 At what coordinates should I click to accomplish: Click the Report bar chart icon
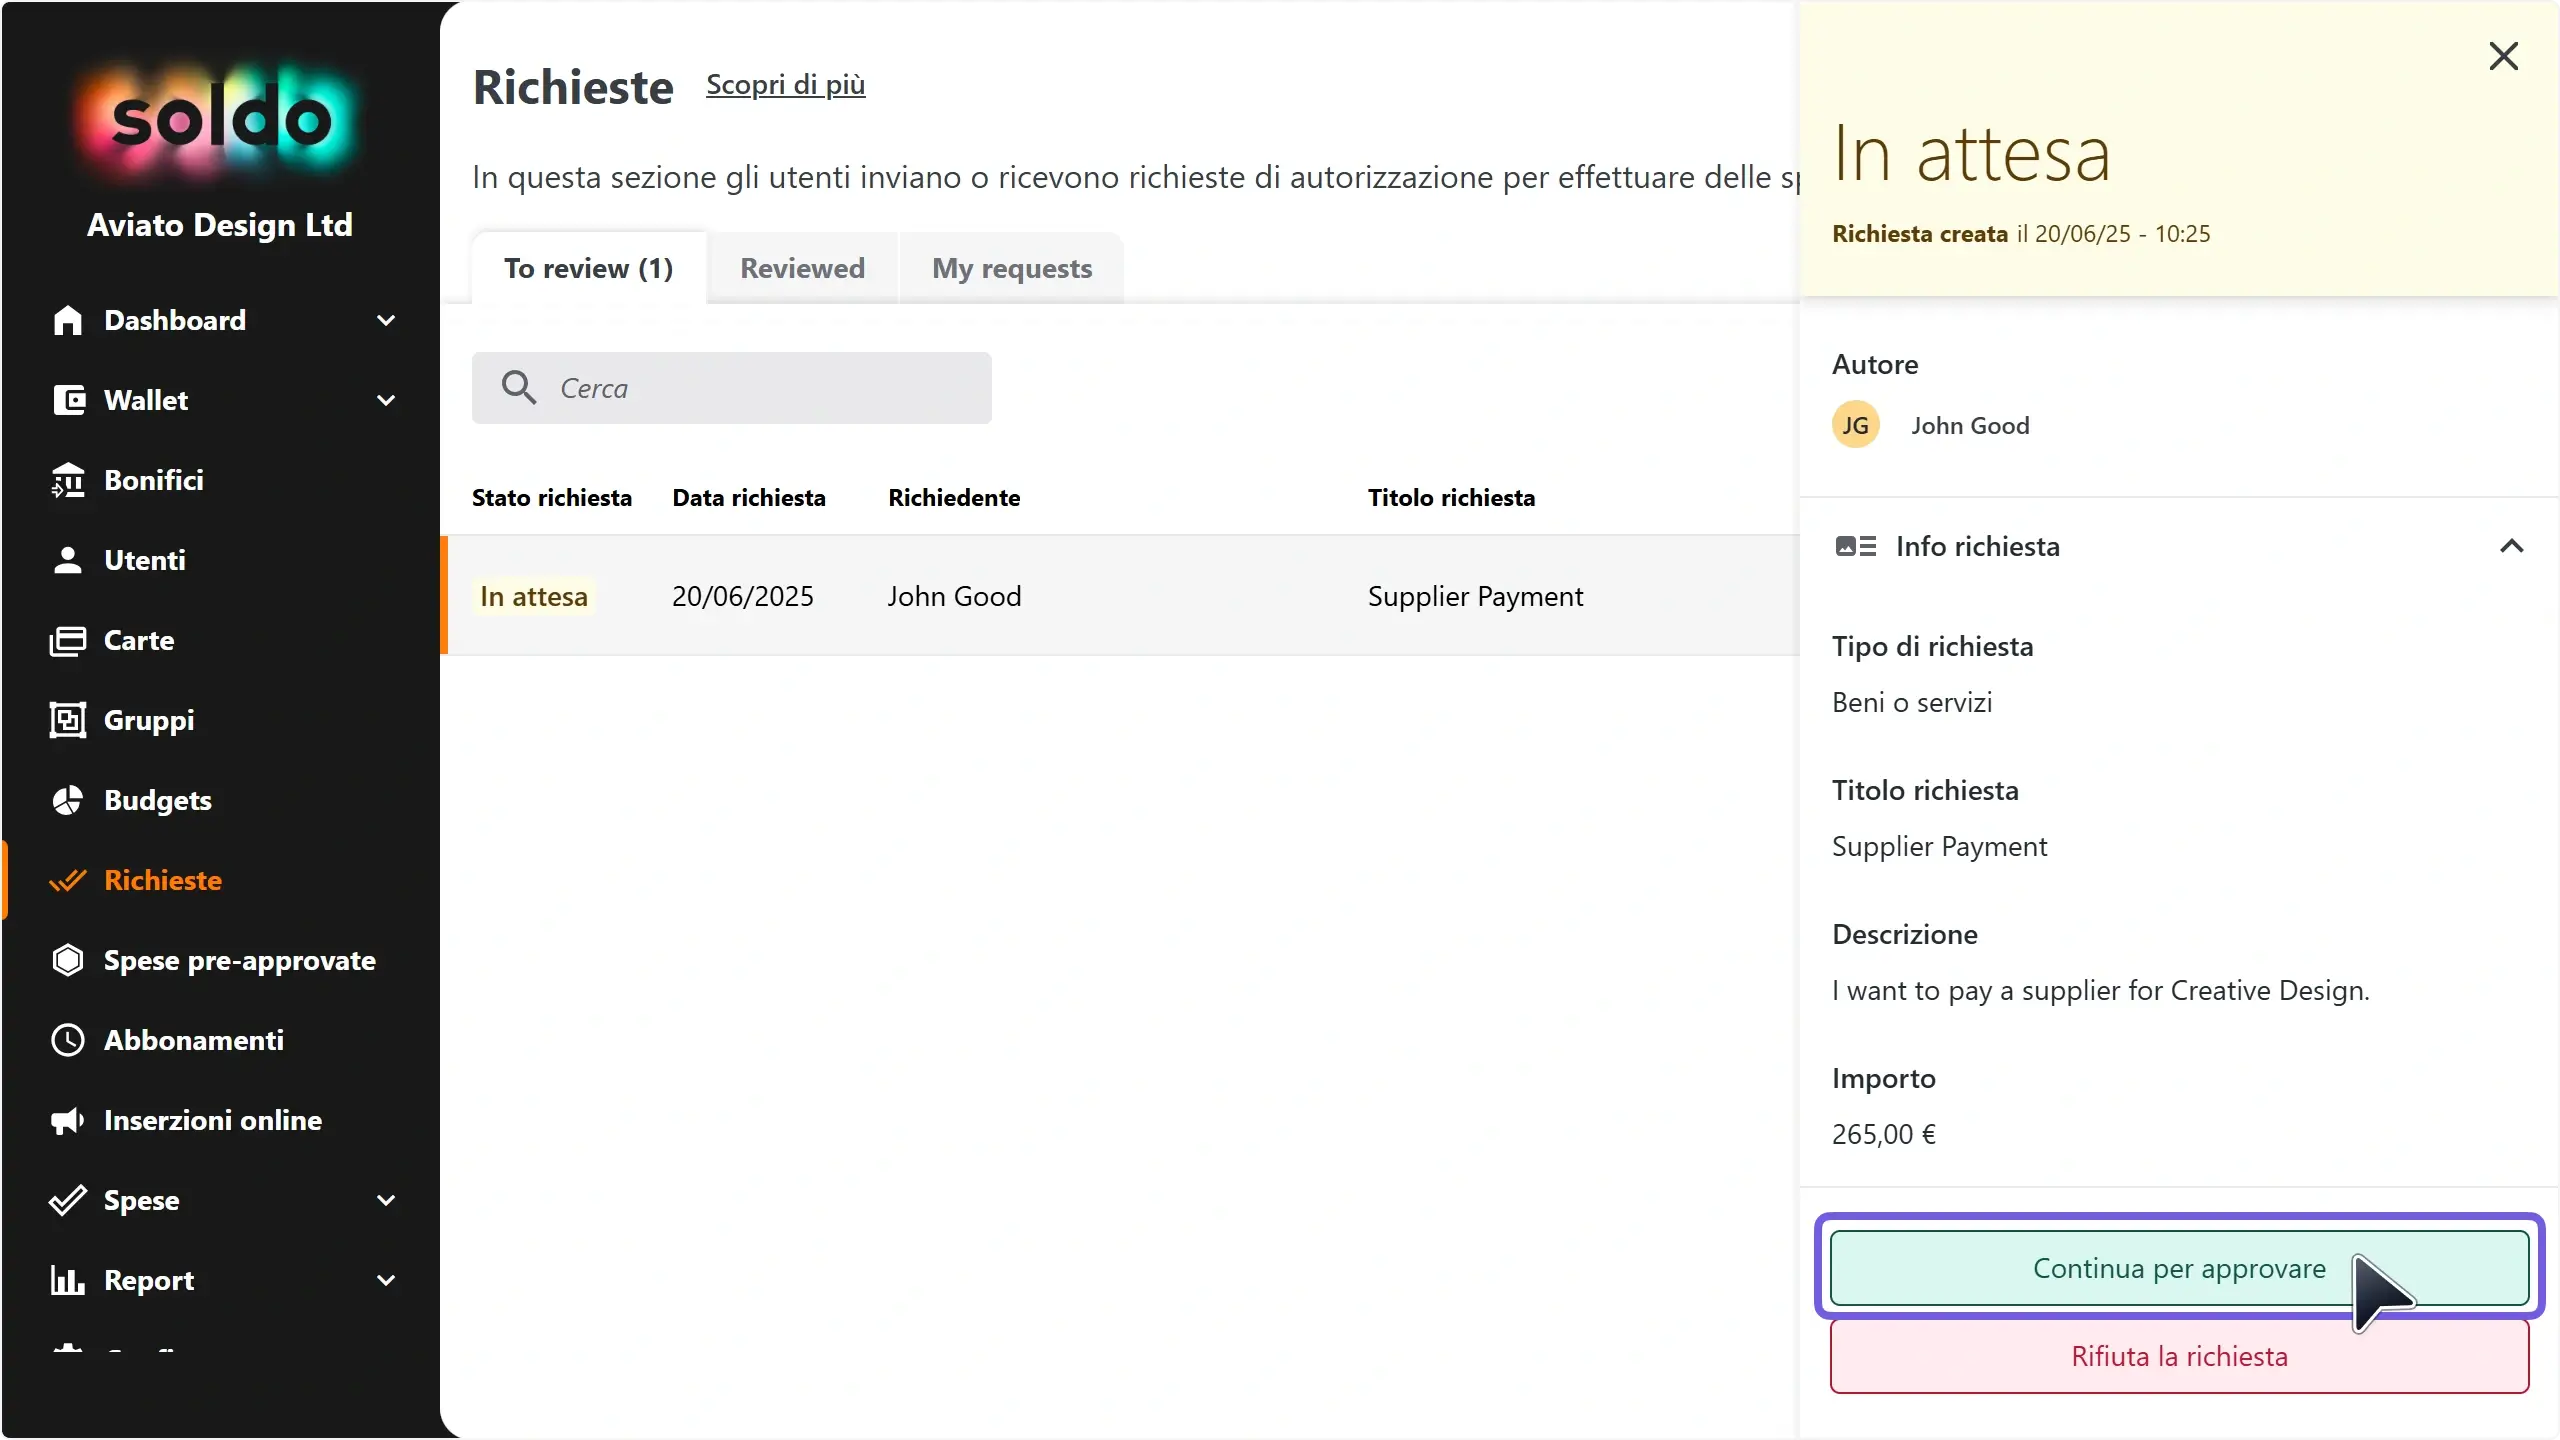67,1280
